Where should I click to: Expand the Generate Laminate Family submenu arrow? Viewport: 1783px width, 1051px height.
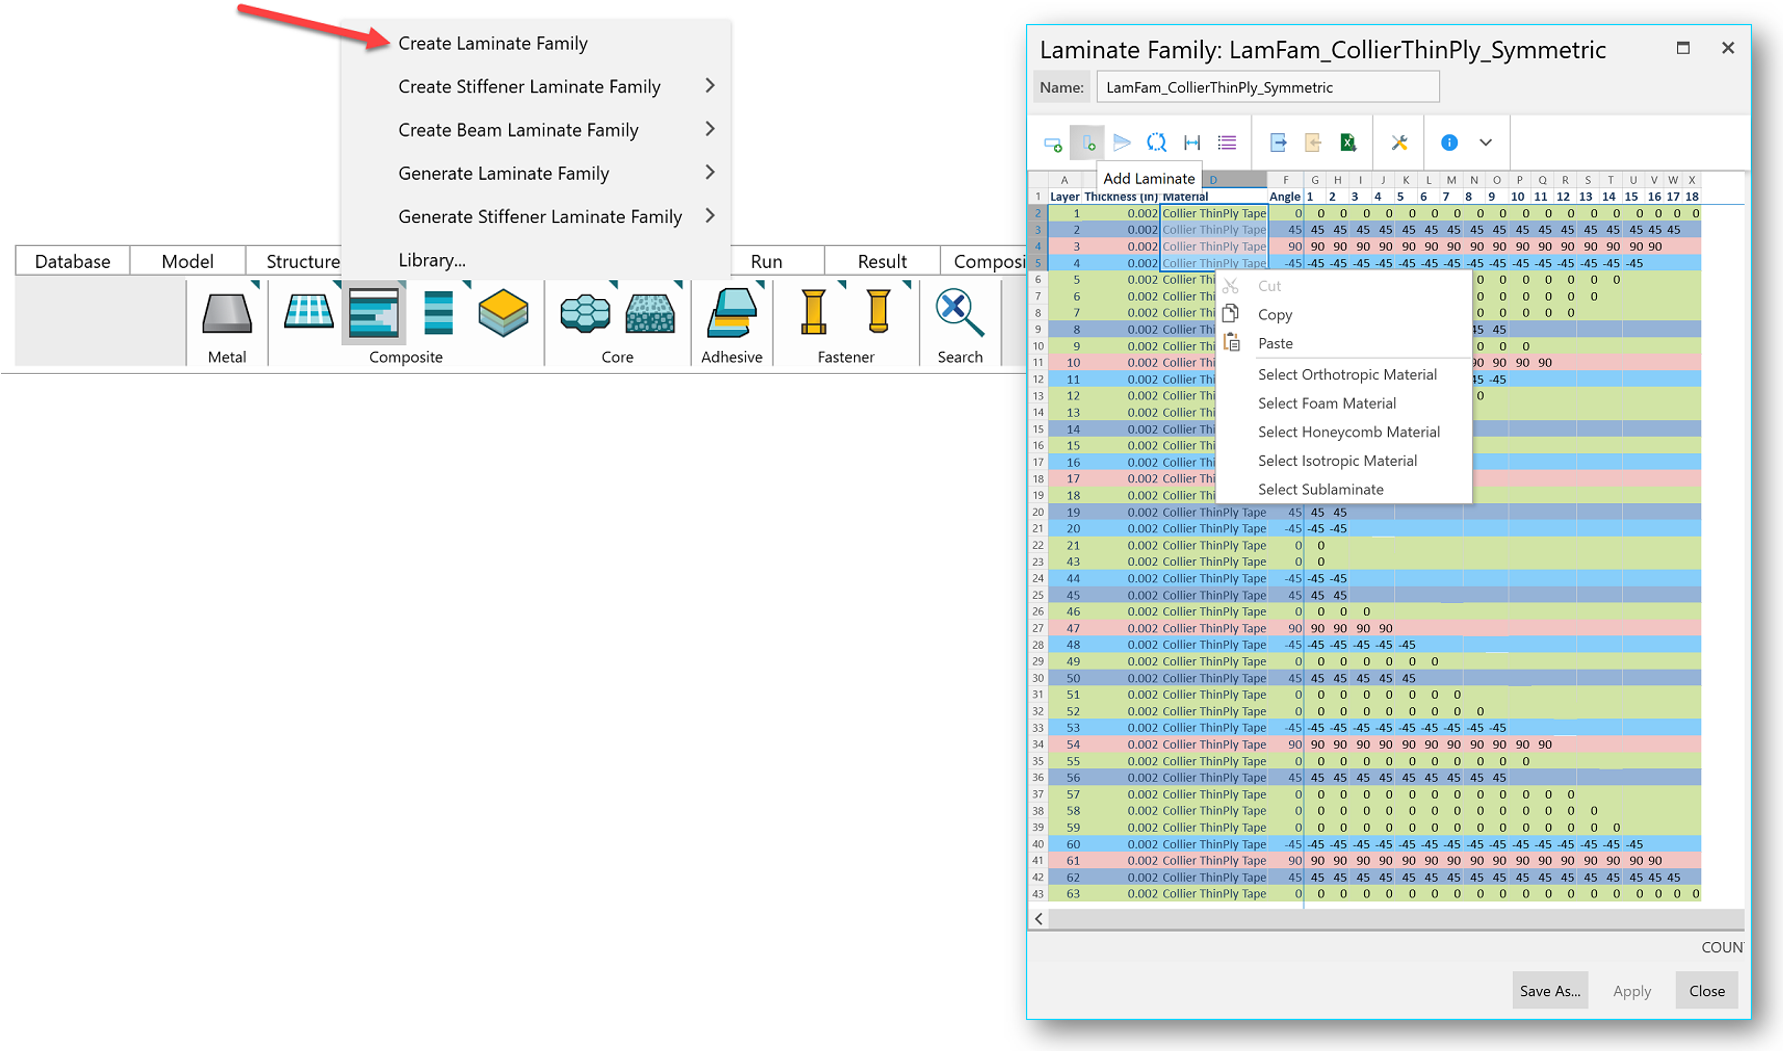(710, 172)
